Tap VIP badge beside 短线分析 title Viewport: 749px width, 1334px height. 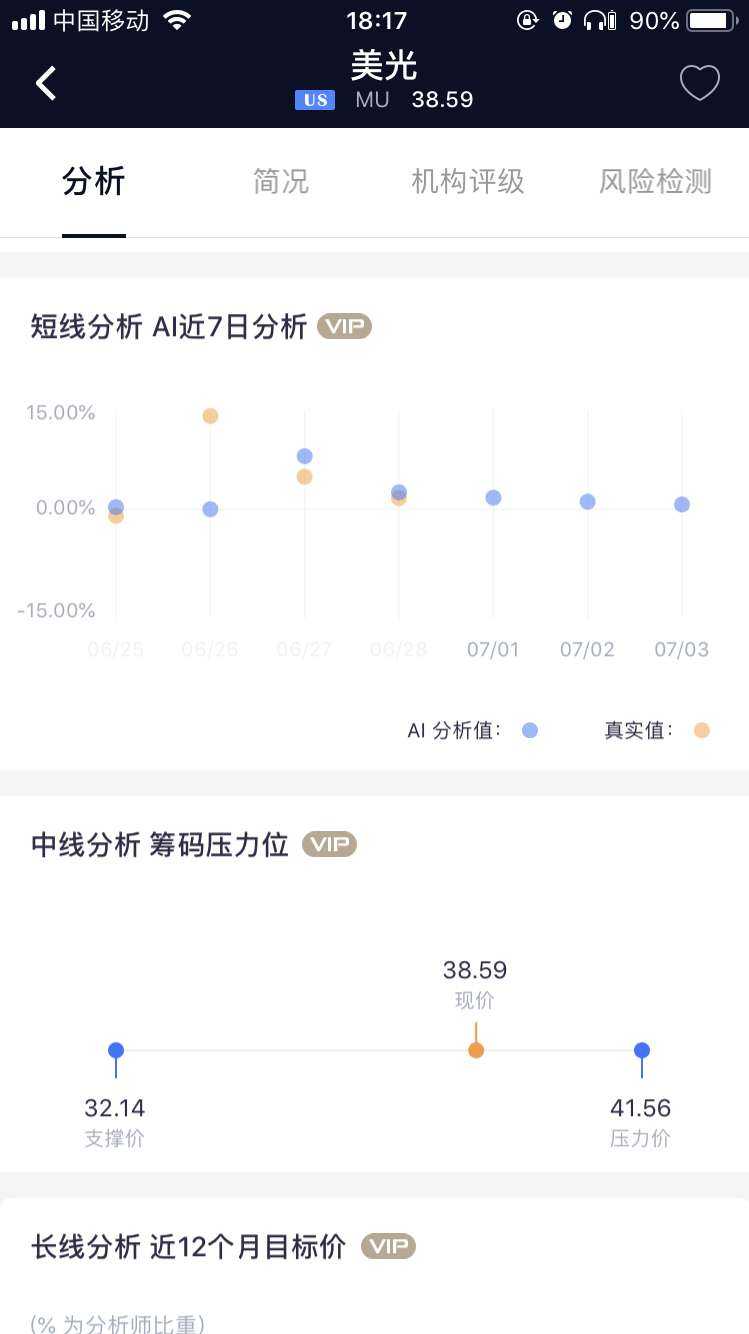point(345,326)
